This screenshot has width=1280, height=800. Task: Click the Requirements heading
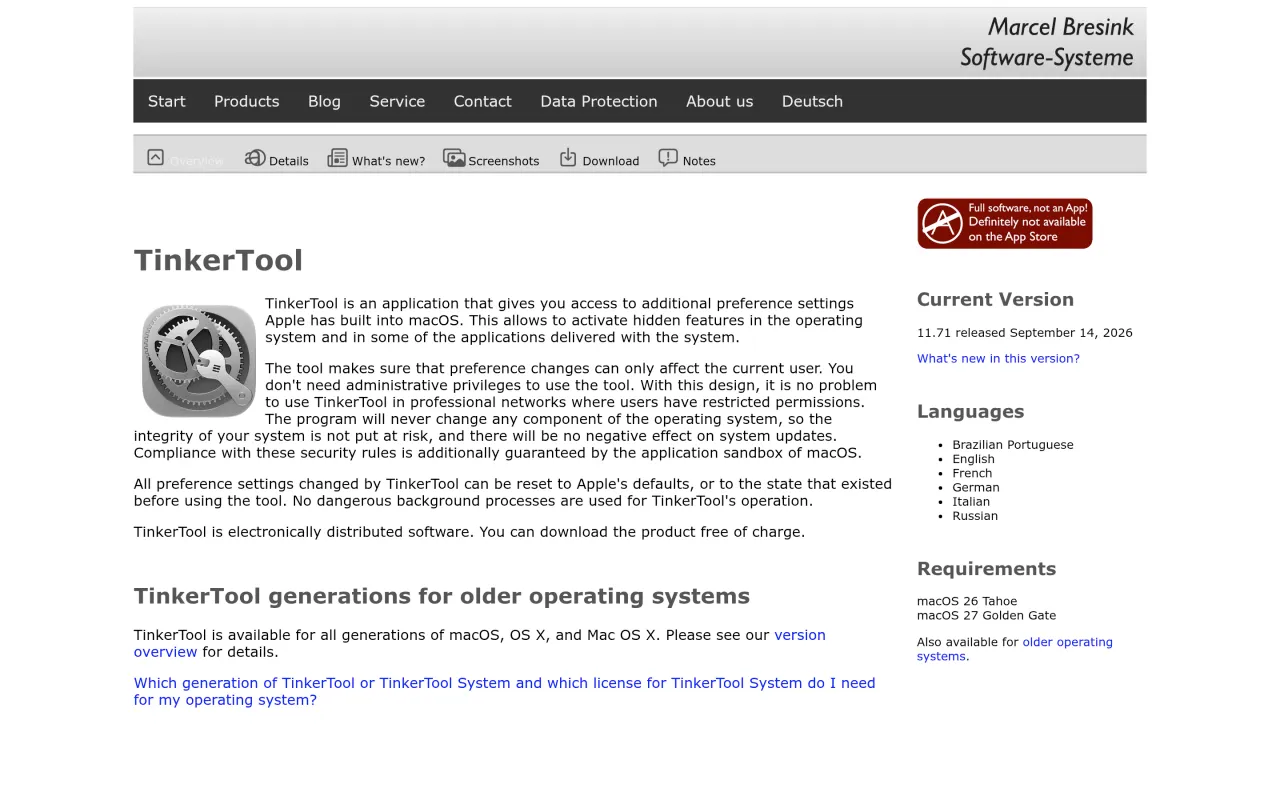coord(986,569)
